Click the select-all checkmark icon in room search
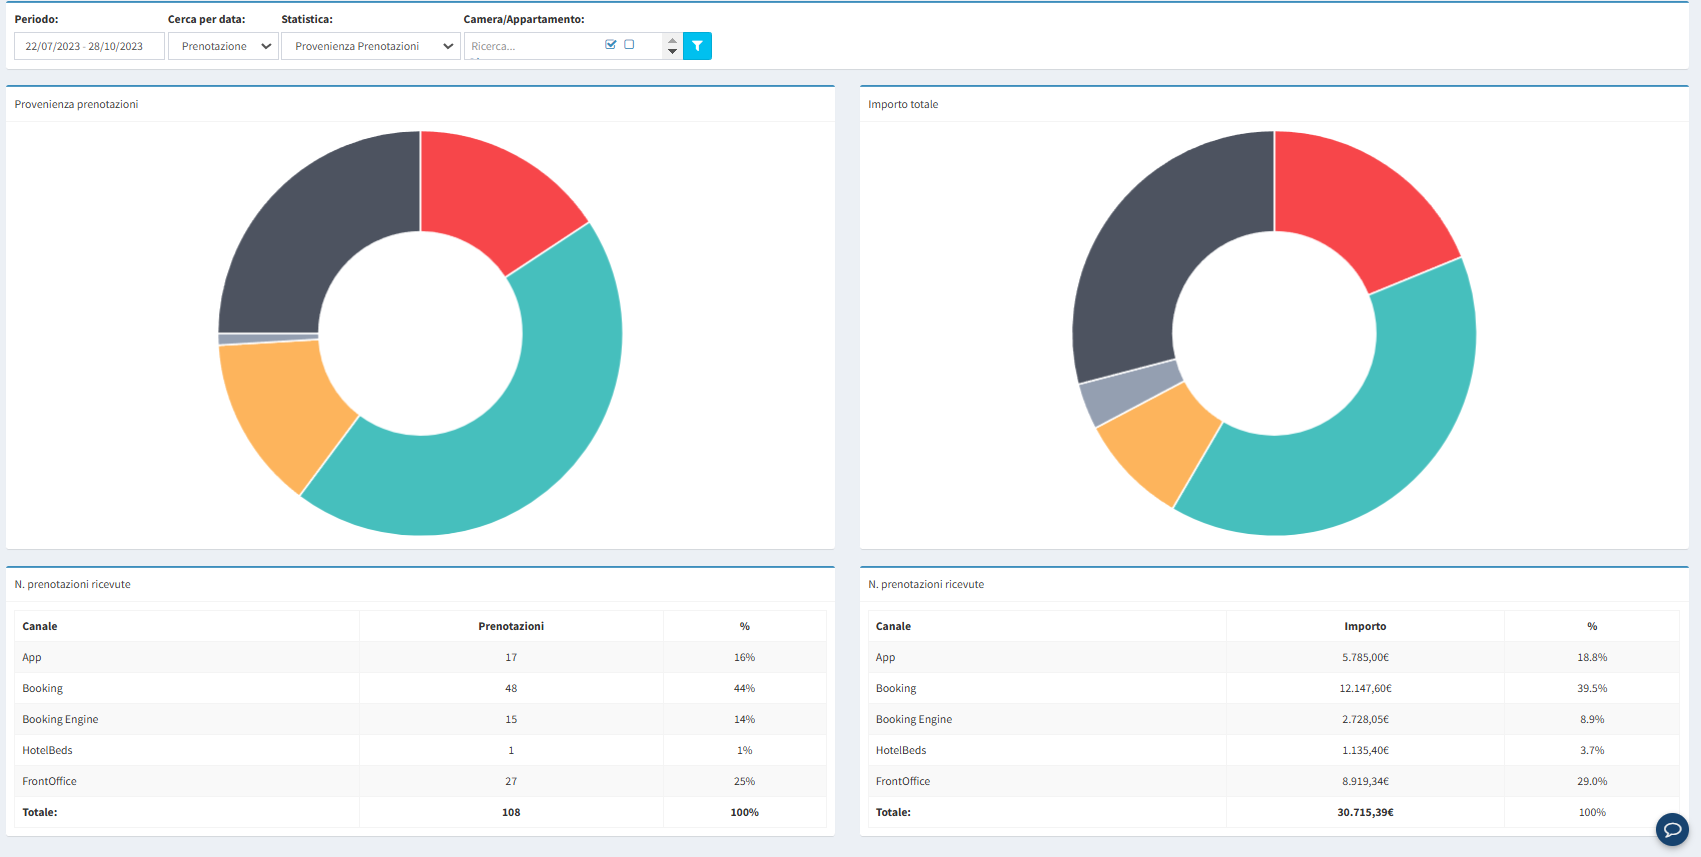The height and width of the screenshot is (857, 1701). pyautogui.click(x=611, y=44)
